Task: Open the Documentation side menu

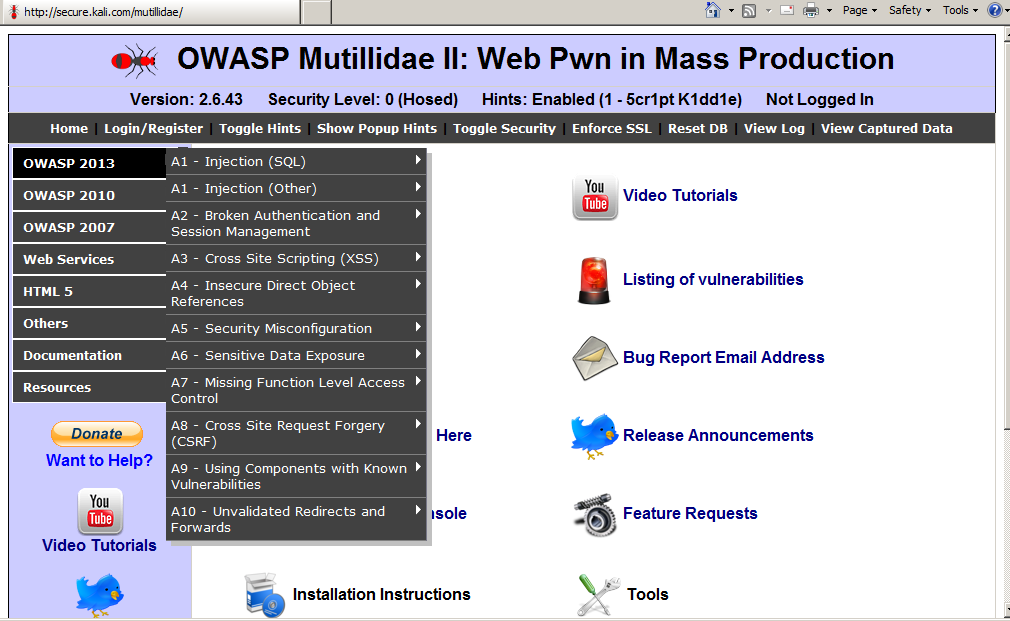Action: tap(89, 356)
